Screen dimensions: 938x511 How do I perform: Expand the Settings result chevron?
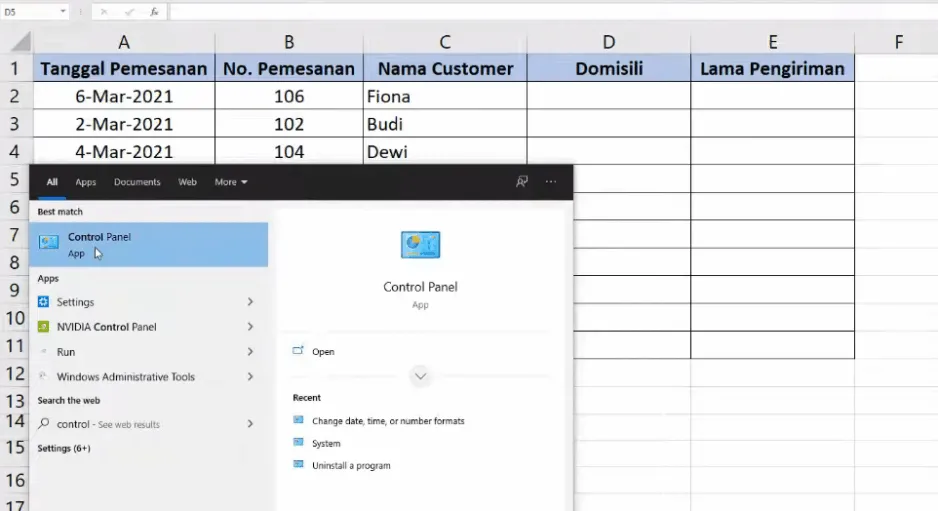click(250, 302)
